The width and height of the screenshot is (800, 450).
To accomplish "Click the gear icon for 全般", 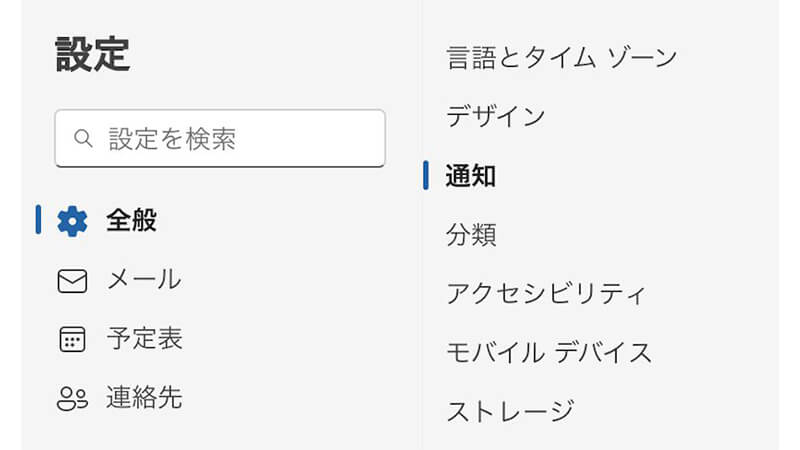I will tap(72, 221).
